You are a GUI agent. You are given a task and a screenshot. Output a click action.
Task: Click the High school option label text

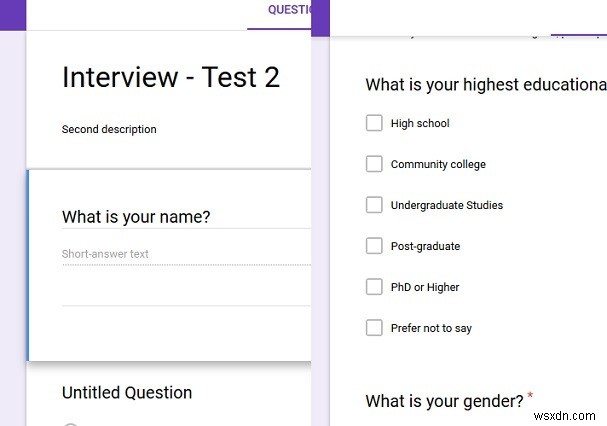420,124
